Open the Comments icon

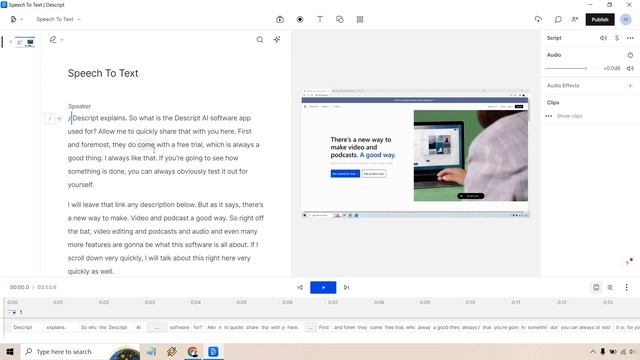[x=558, y=19]
